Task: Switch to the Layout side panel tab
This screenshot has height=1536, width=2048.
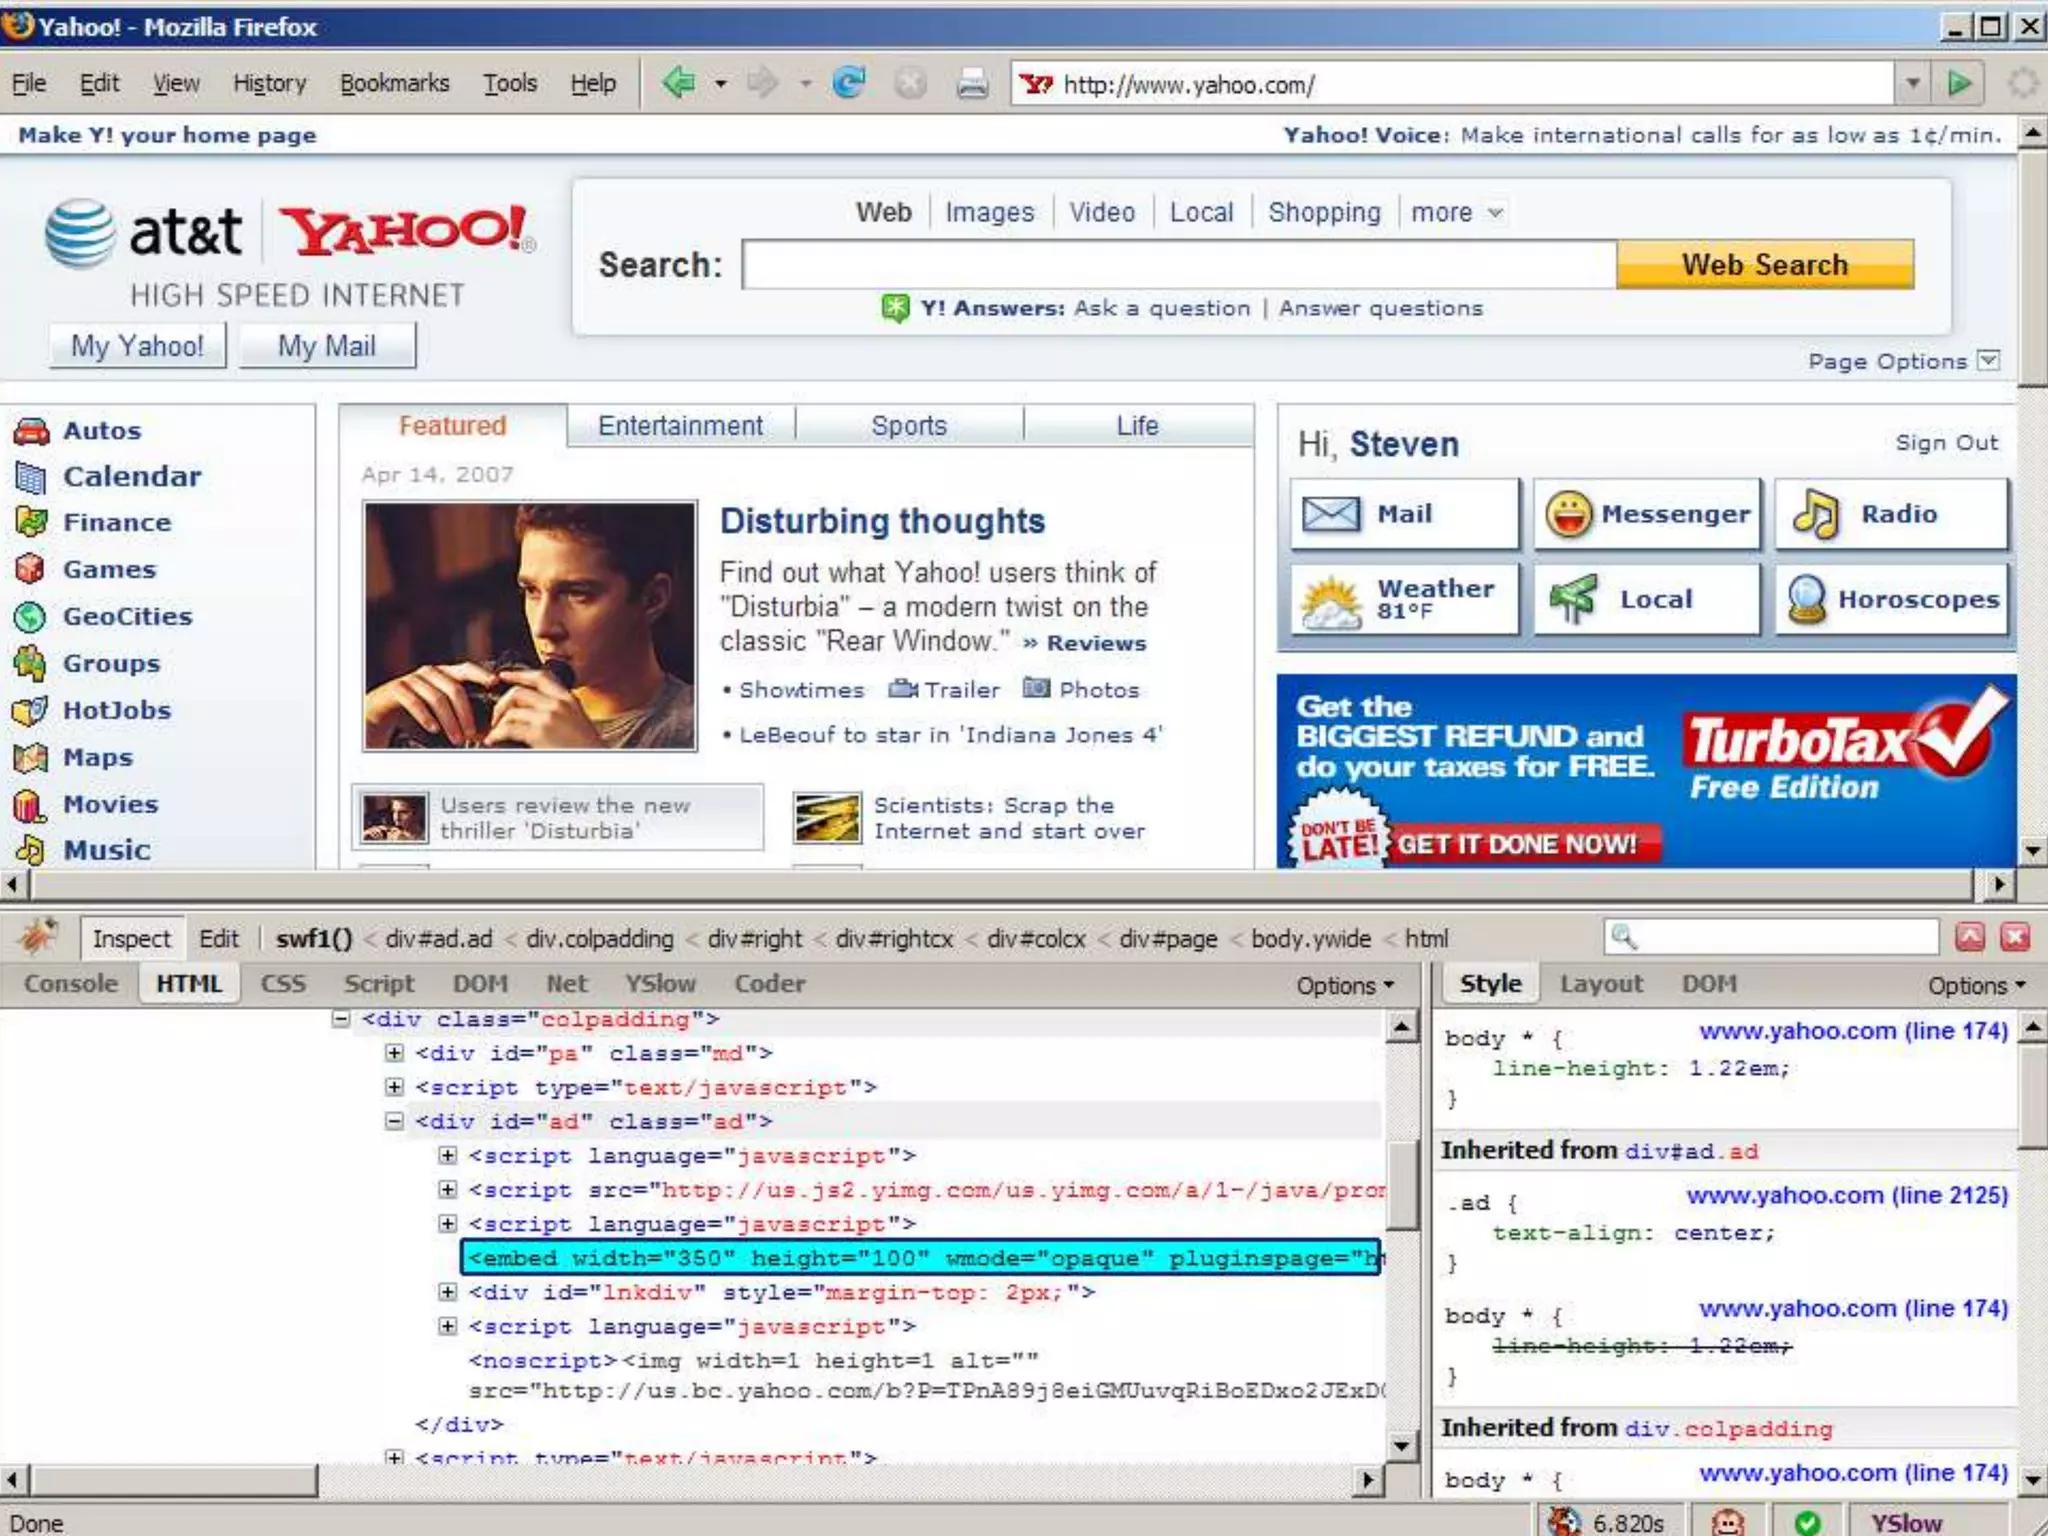Action: [x=1601, y=984]
